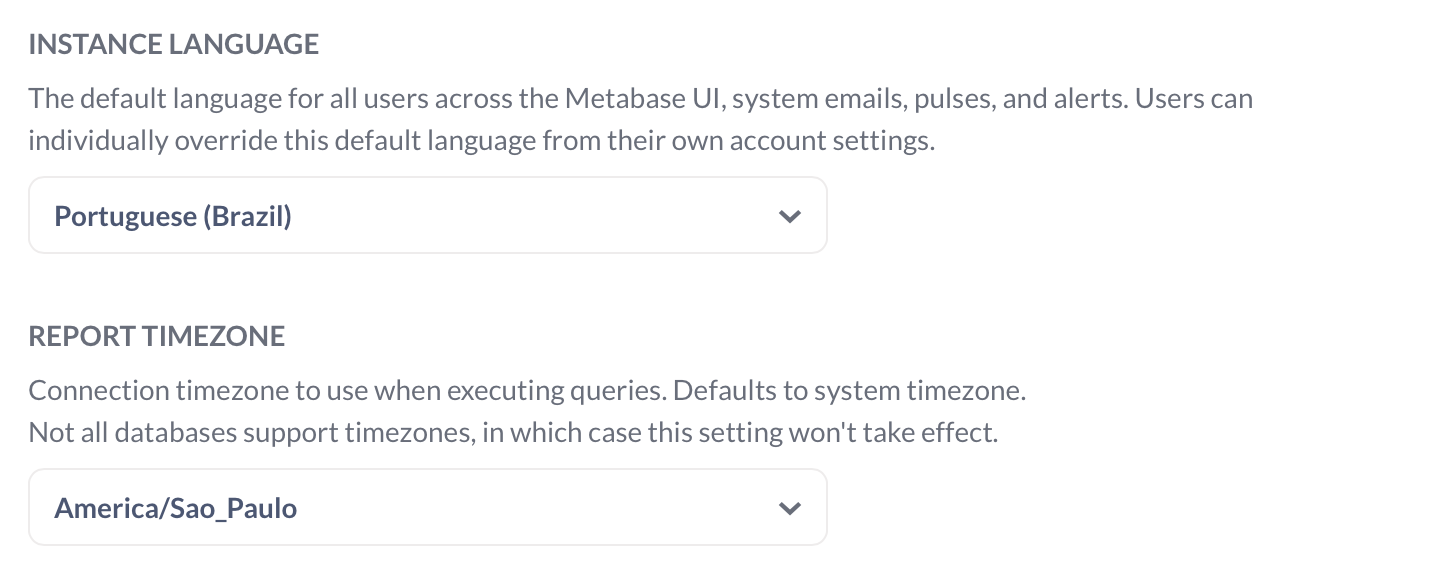1442x578 pixels.
Task: Click the line starting "Not all databases support"
Action: click(x=514, y=433)
